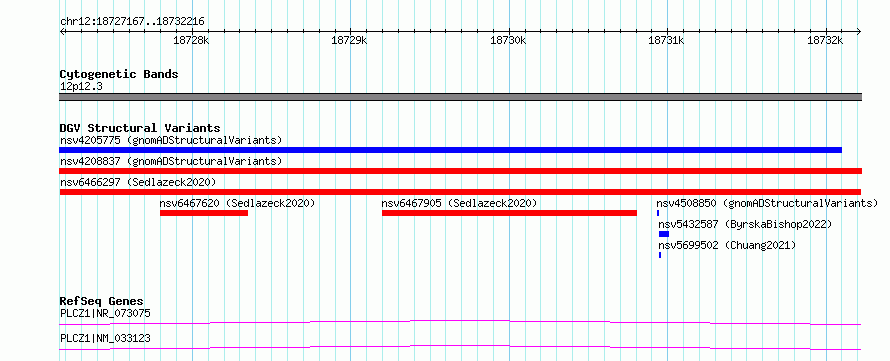890x361 pixels.
Task: Select the blue nsv5432587 variant block
Action: coord(664,234)
